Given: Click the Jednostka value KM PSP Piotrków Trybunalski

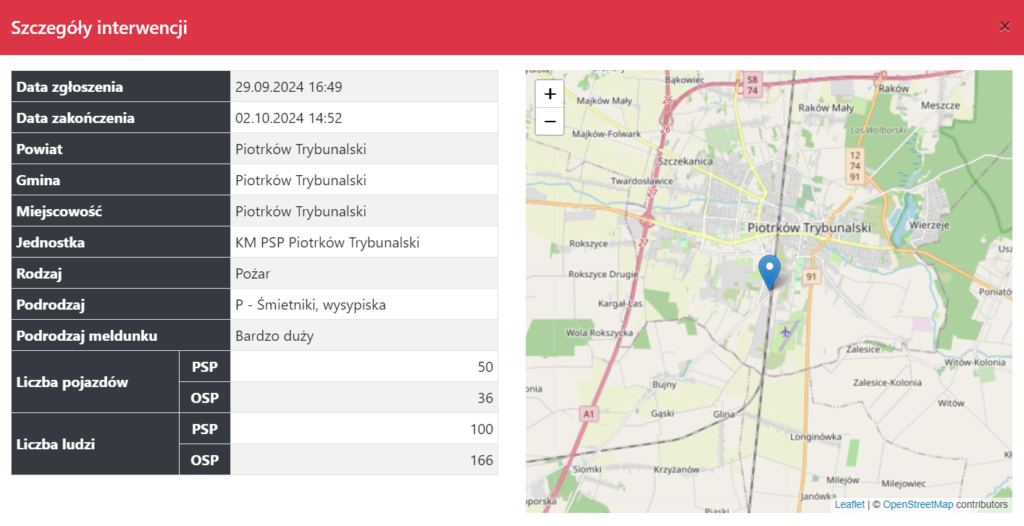Looking at the screenshot, I should pyautogui.click(x=327, y=243).
